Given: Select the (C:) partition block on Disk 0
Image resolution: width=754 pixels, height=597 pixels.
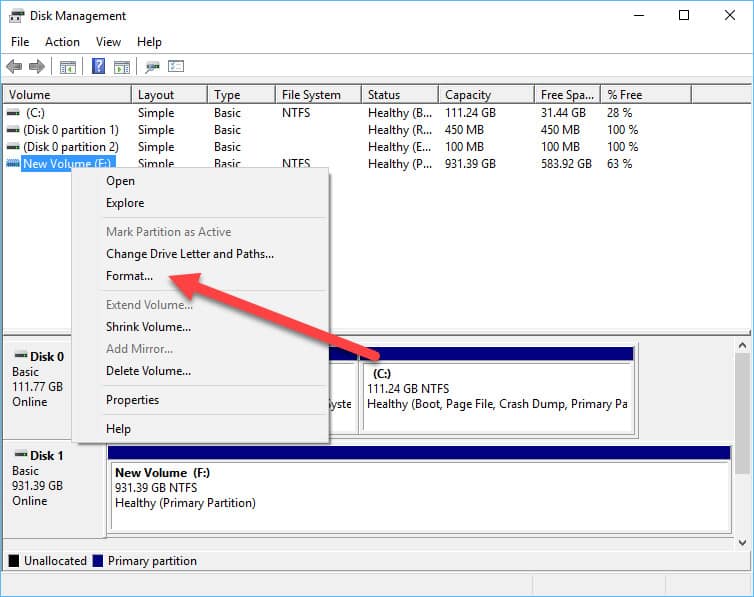Looking at the screenshot, I should click(x=498, y=390).
